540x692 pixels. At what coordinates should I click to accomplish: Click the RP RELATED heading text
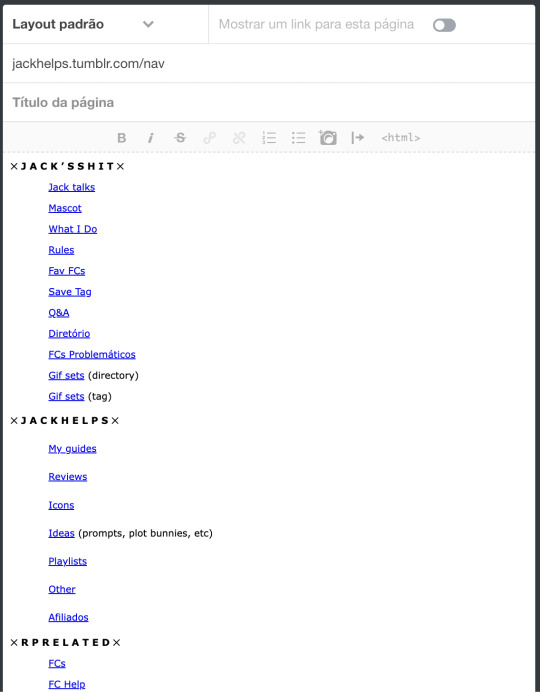pos(65,643)
